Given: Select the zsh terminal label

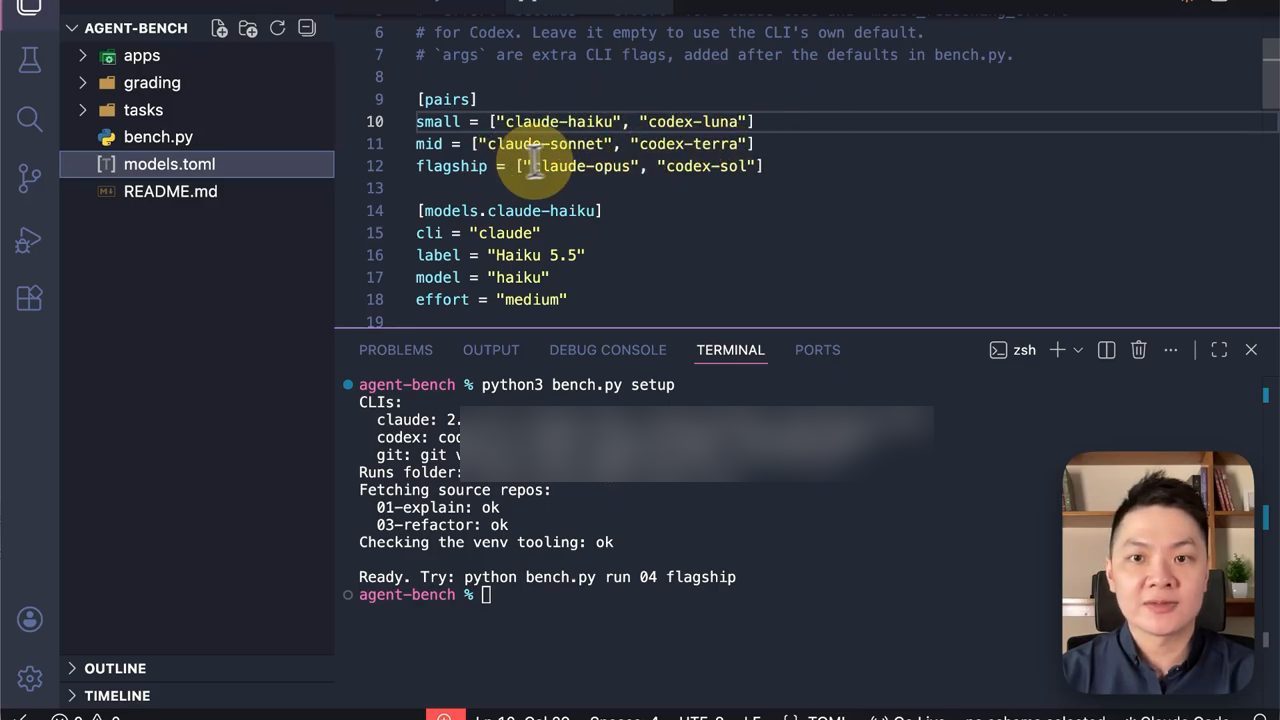Looking at the screenshot, I should point(1012,350).
